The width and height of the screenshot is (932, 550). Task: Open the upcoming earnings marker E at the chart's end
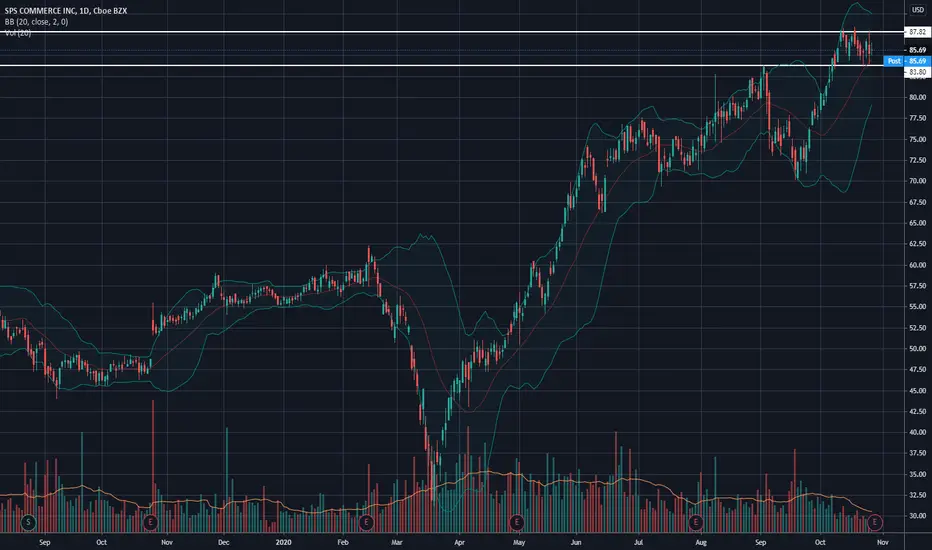pyautogui.click(x=874, y=523)
